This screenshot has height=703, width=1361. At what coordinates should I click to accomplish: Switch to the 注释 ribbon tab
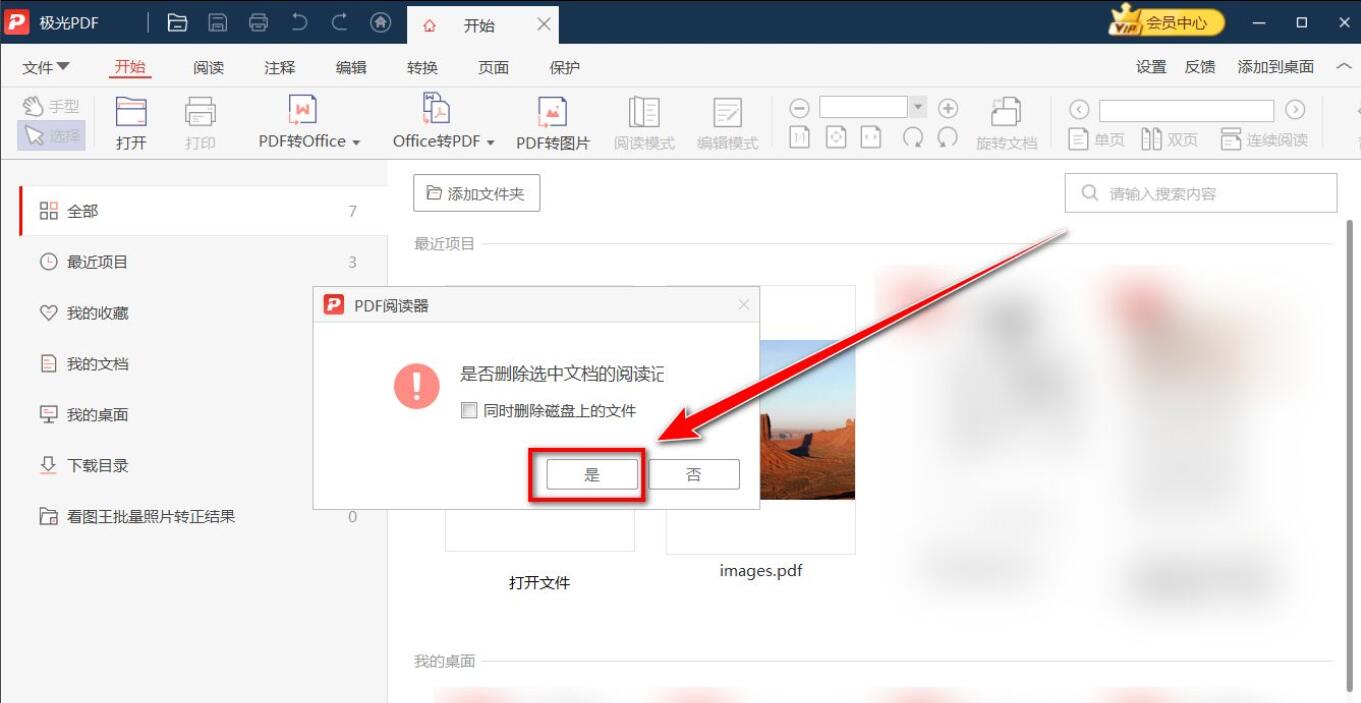coord(278,67)
